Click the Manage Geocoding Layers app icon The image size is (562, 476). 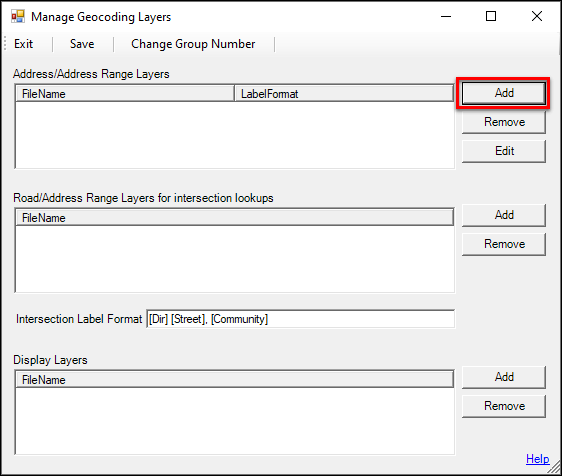pyautogui.click(x=18, y=16)
